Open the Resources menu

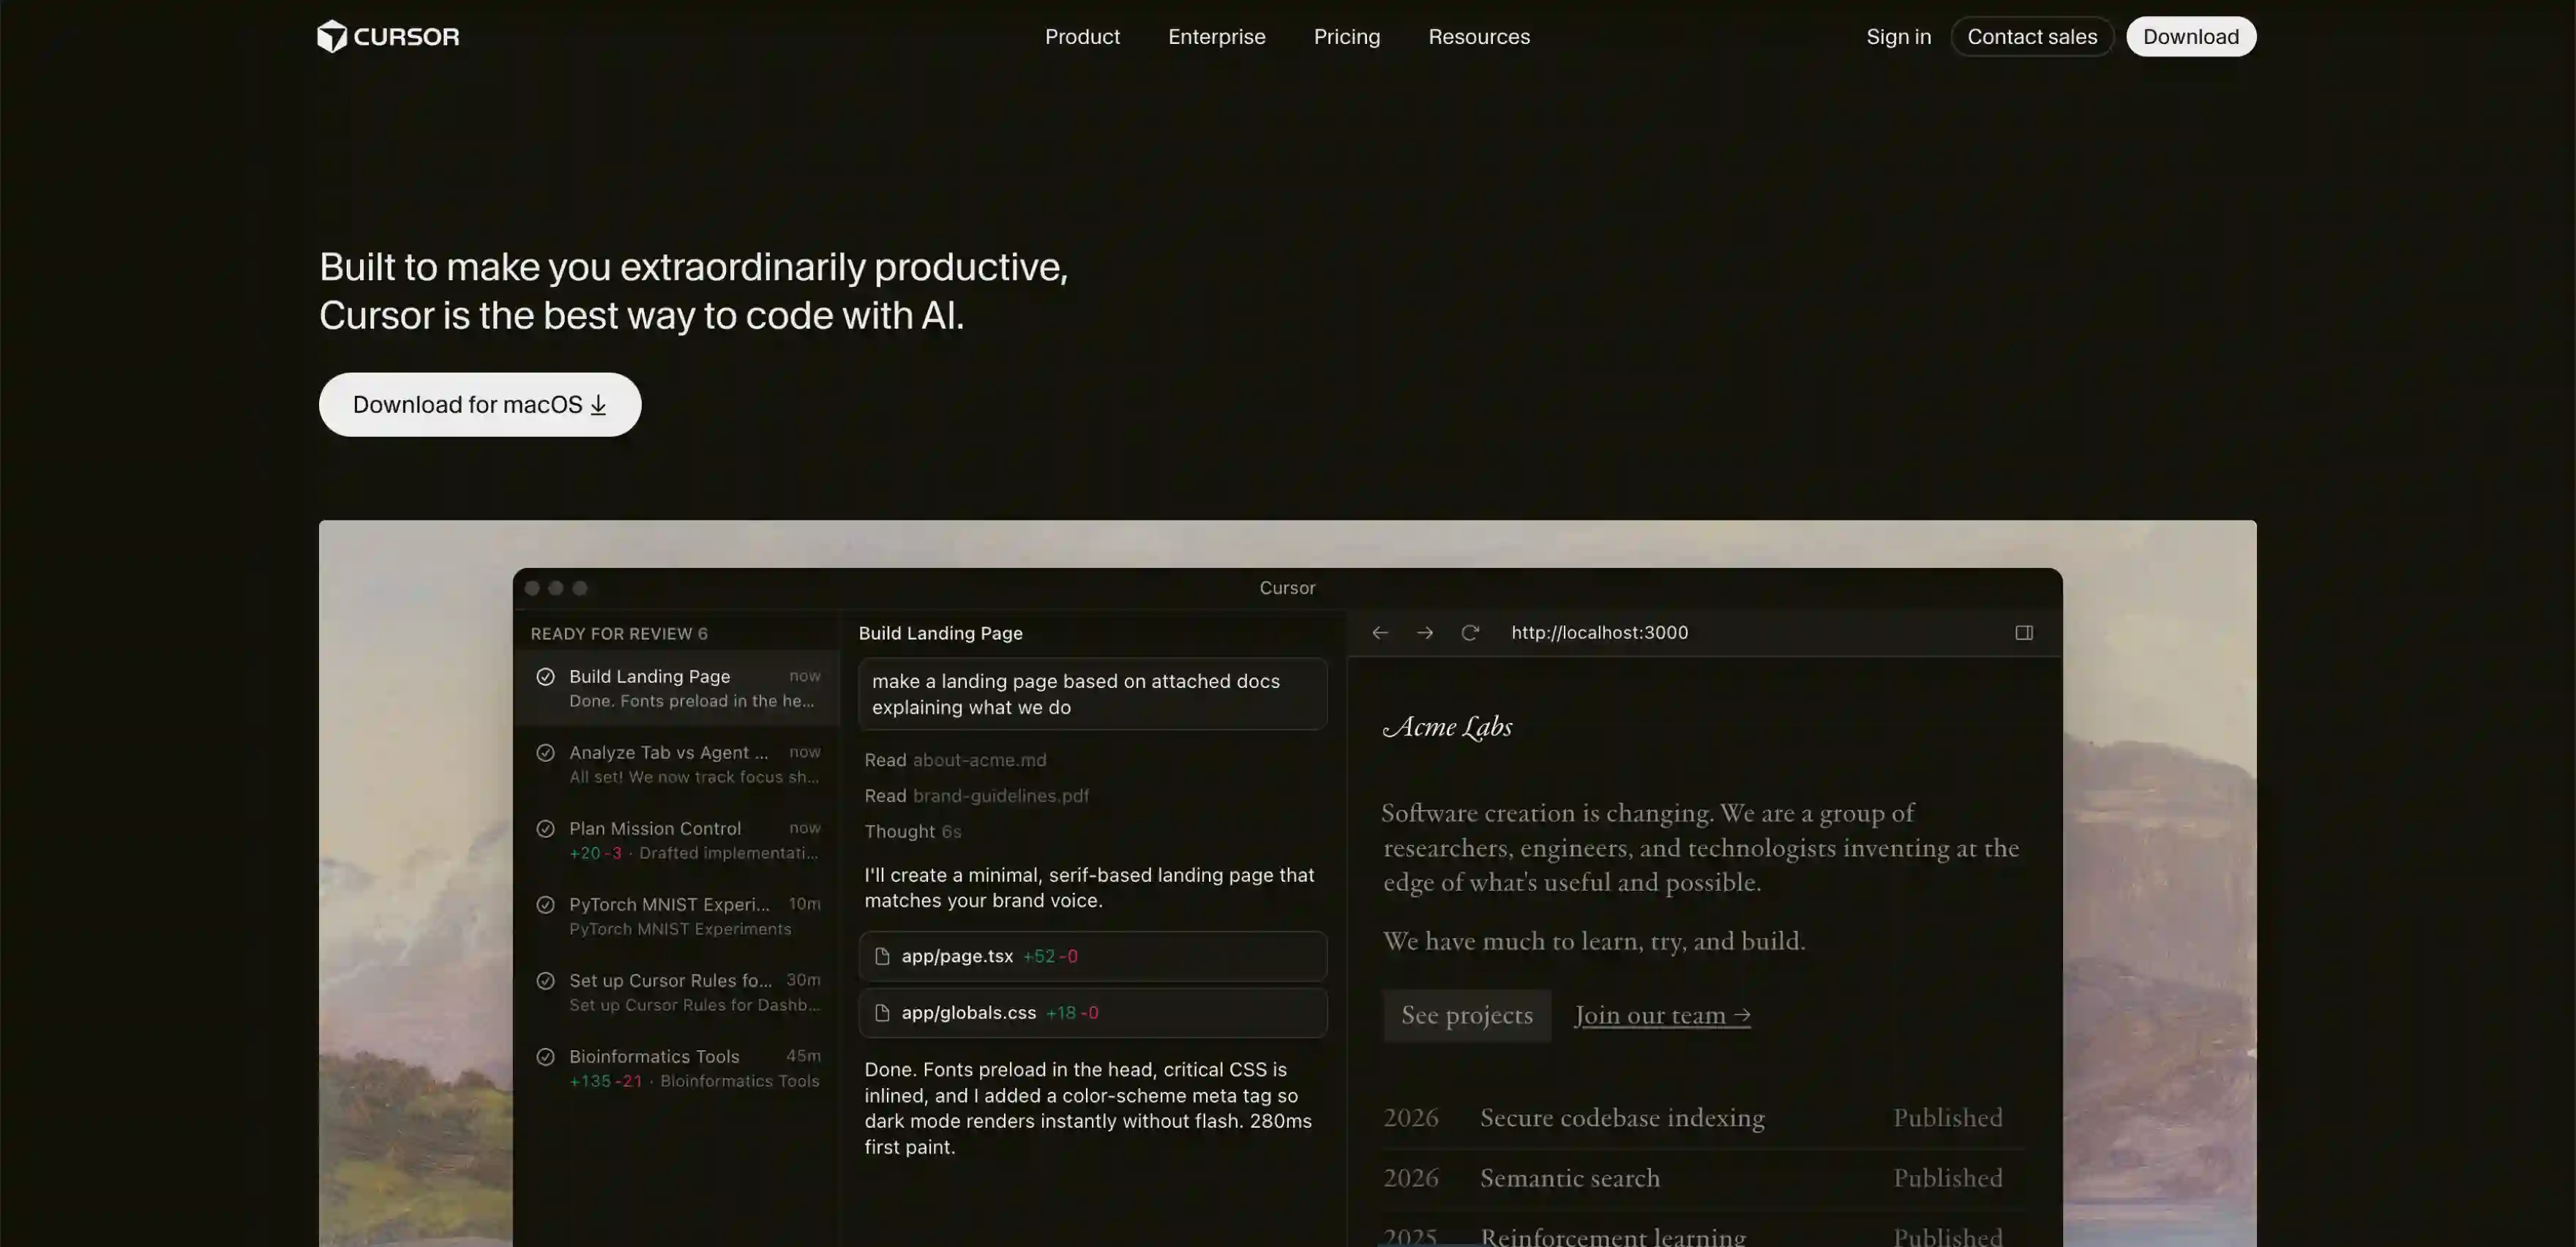pyautogui.click(x=1478, y=37)
